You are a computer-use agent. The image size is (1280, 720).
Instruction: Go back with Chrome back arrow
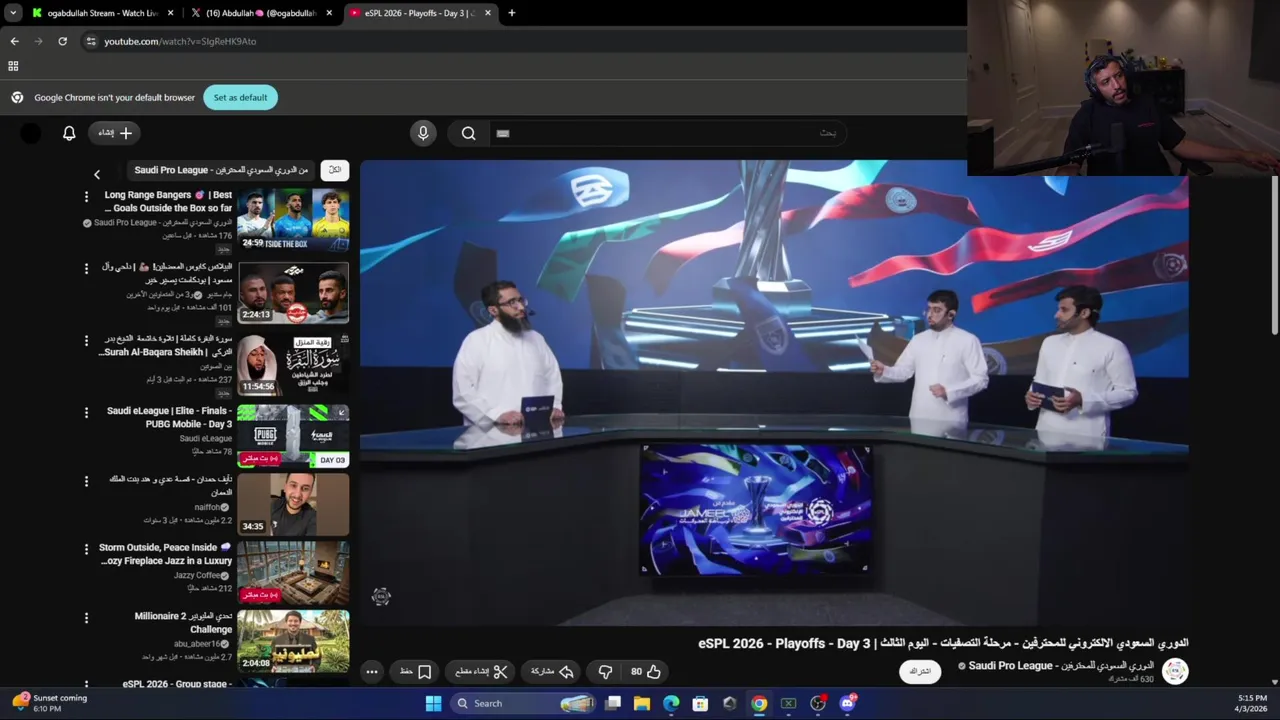point(14,41)
